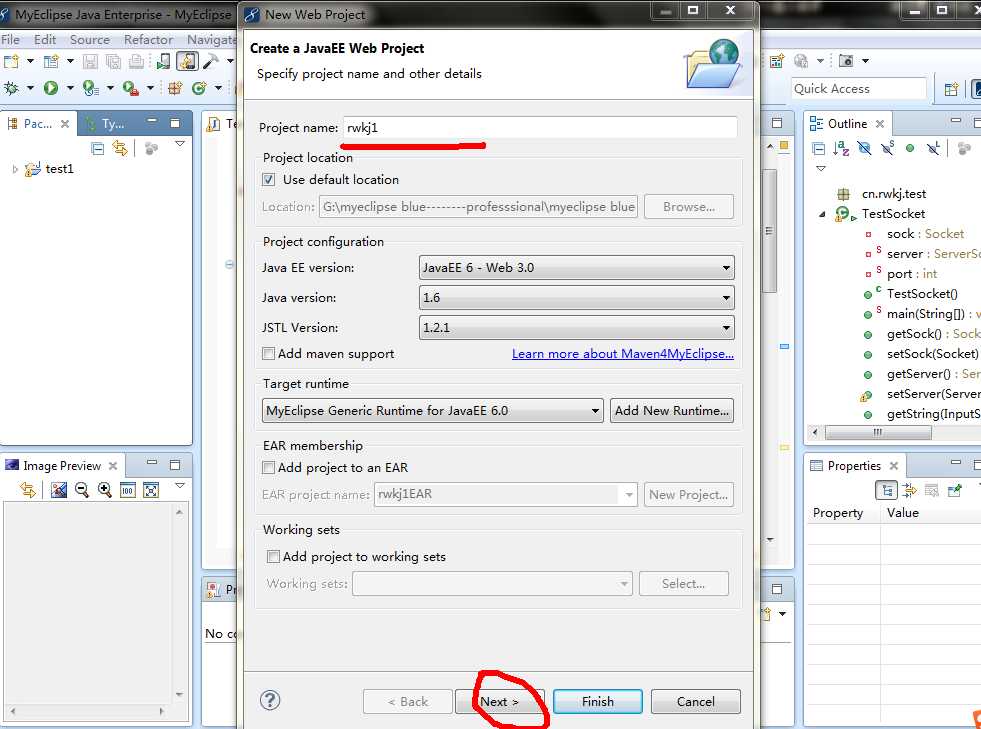The width and height of the screenshot is (981, 729).
Task: Click the Cancel button
Action: (695, 701)
